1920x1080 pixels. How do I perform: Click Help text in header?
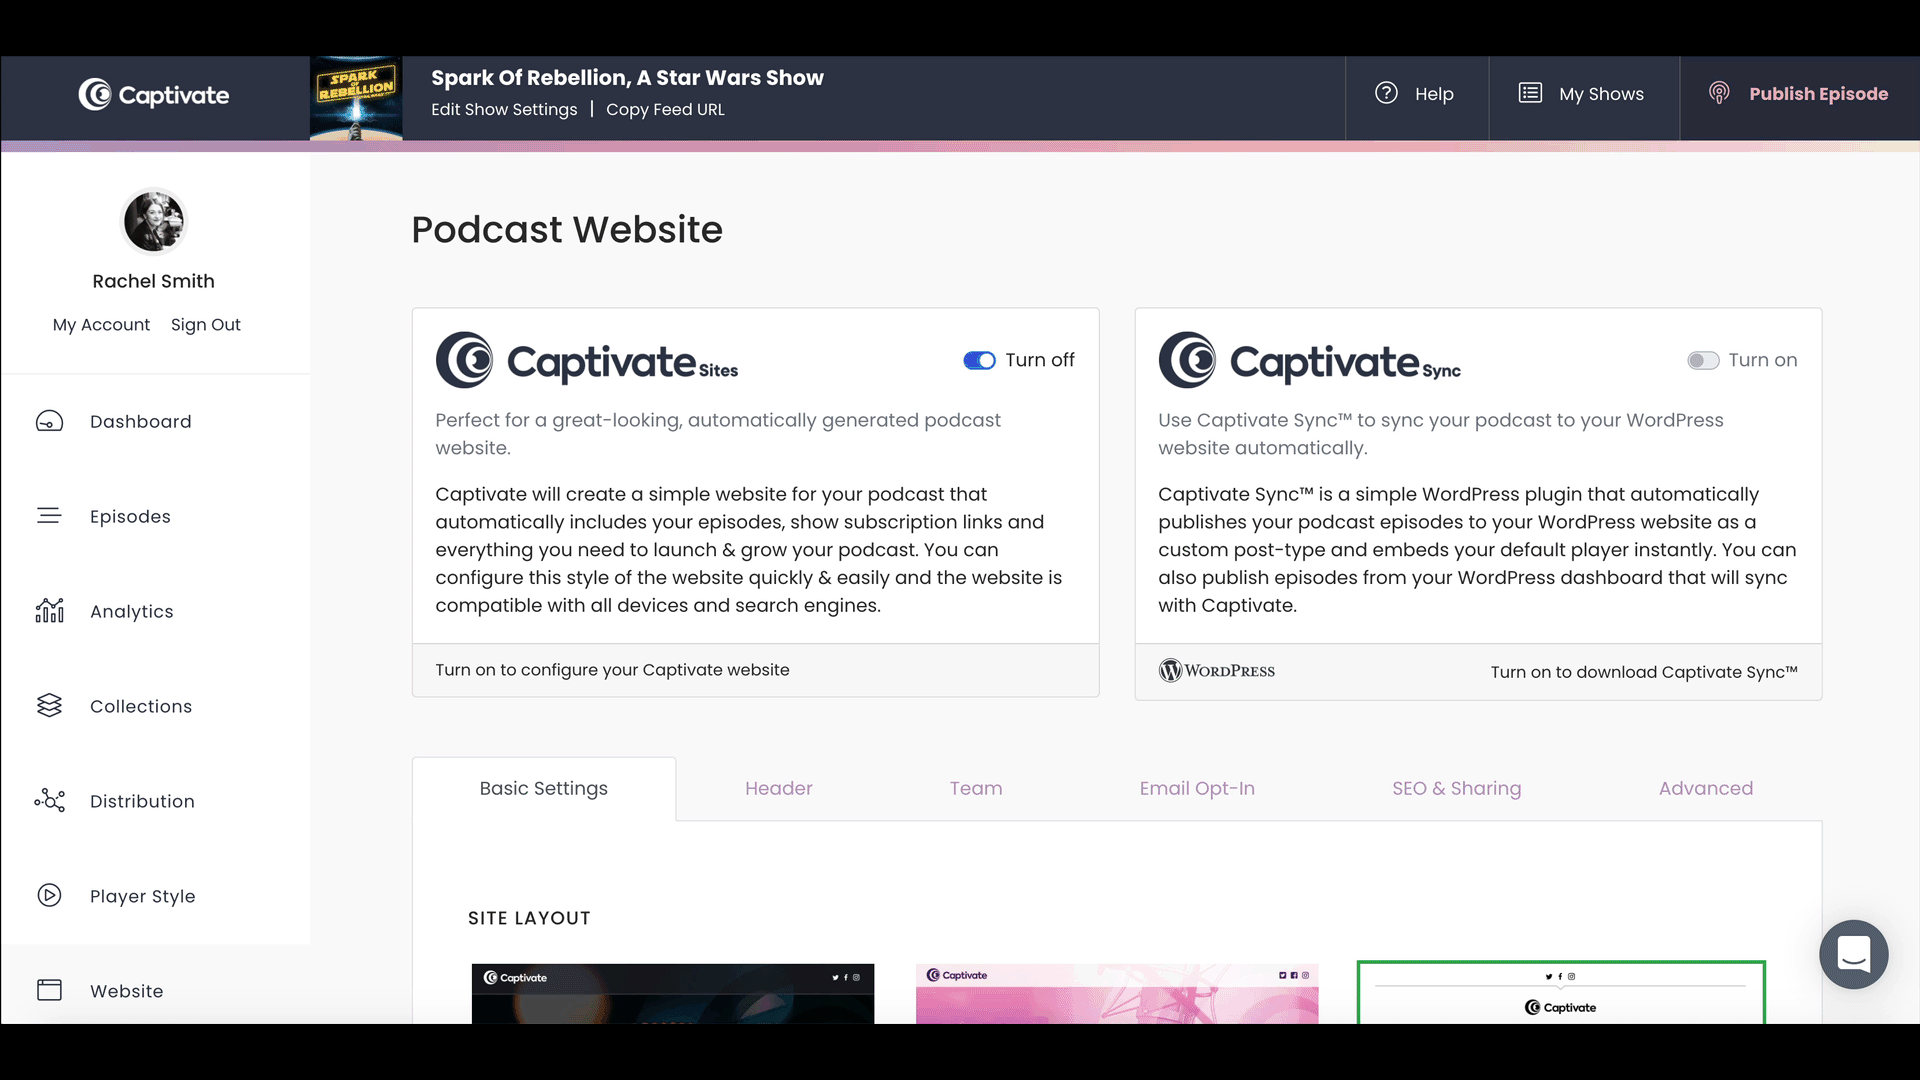[1434, 93]
